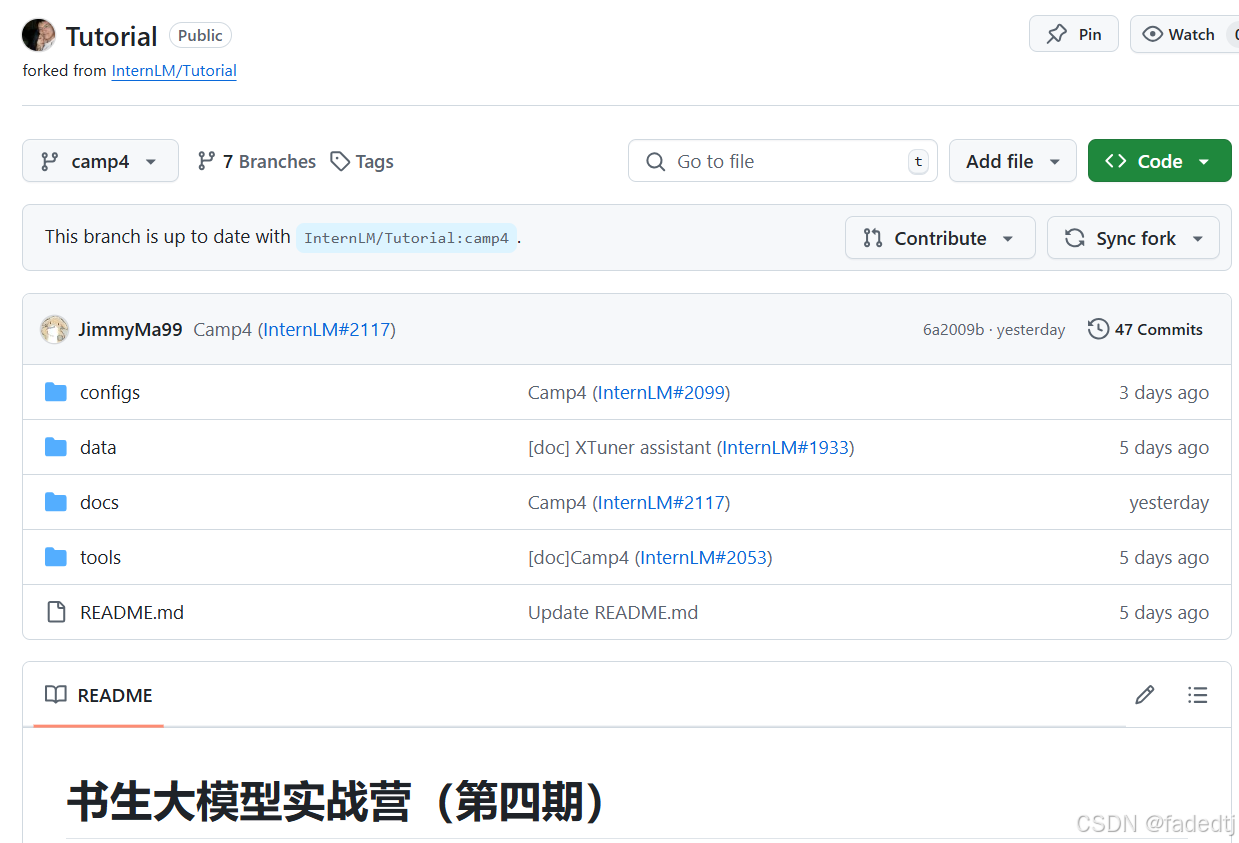Click the Public visibility badge

coord(200,35)
